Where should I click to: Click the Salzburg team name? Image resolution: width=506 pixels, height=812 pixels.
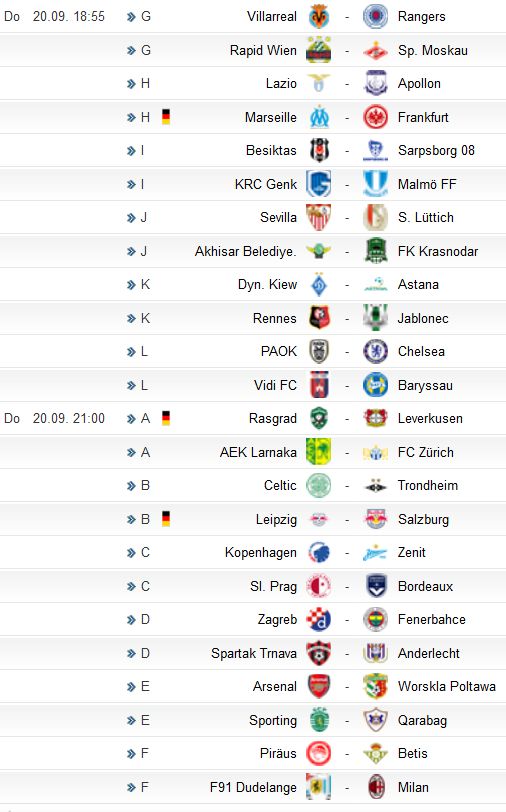(423, 519)
